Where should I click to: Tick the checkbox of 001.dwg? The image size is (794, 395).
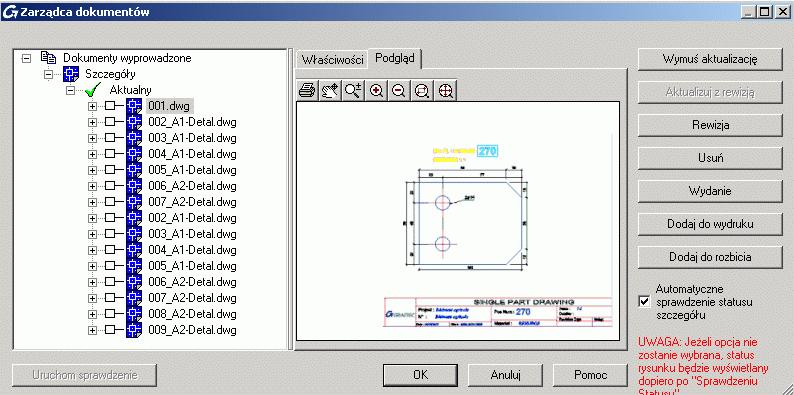tap(110, 106)
